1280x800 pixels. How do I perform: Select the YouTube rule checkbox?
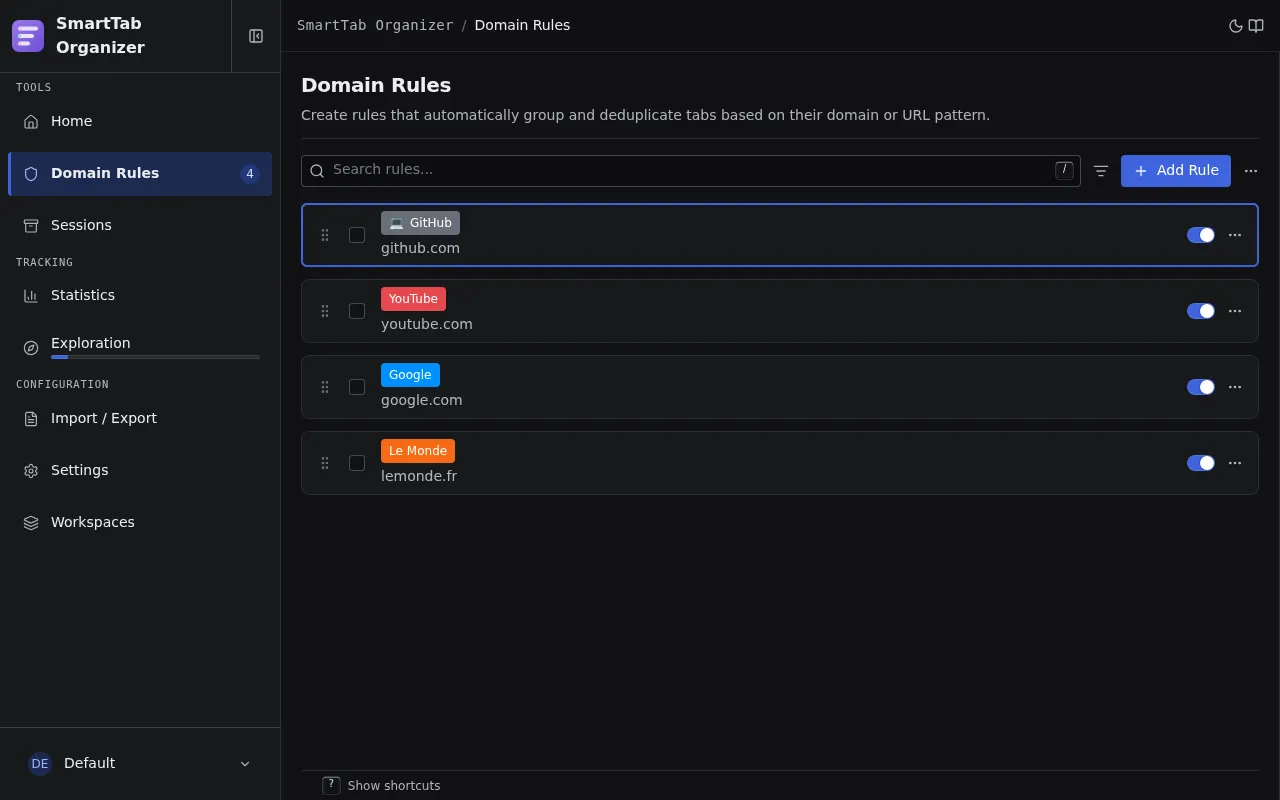(357, 311)
